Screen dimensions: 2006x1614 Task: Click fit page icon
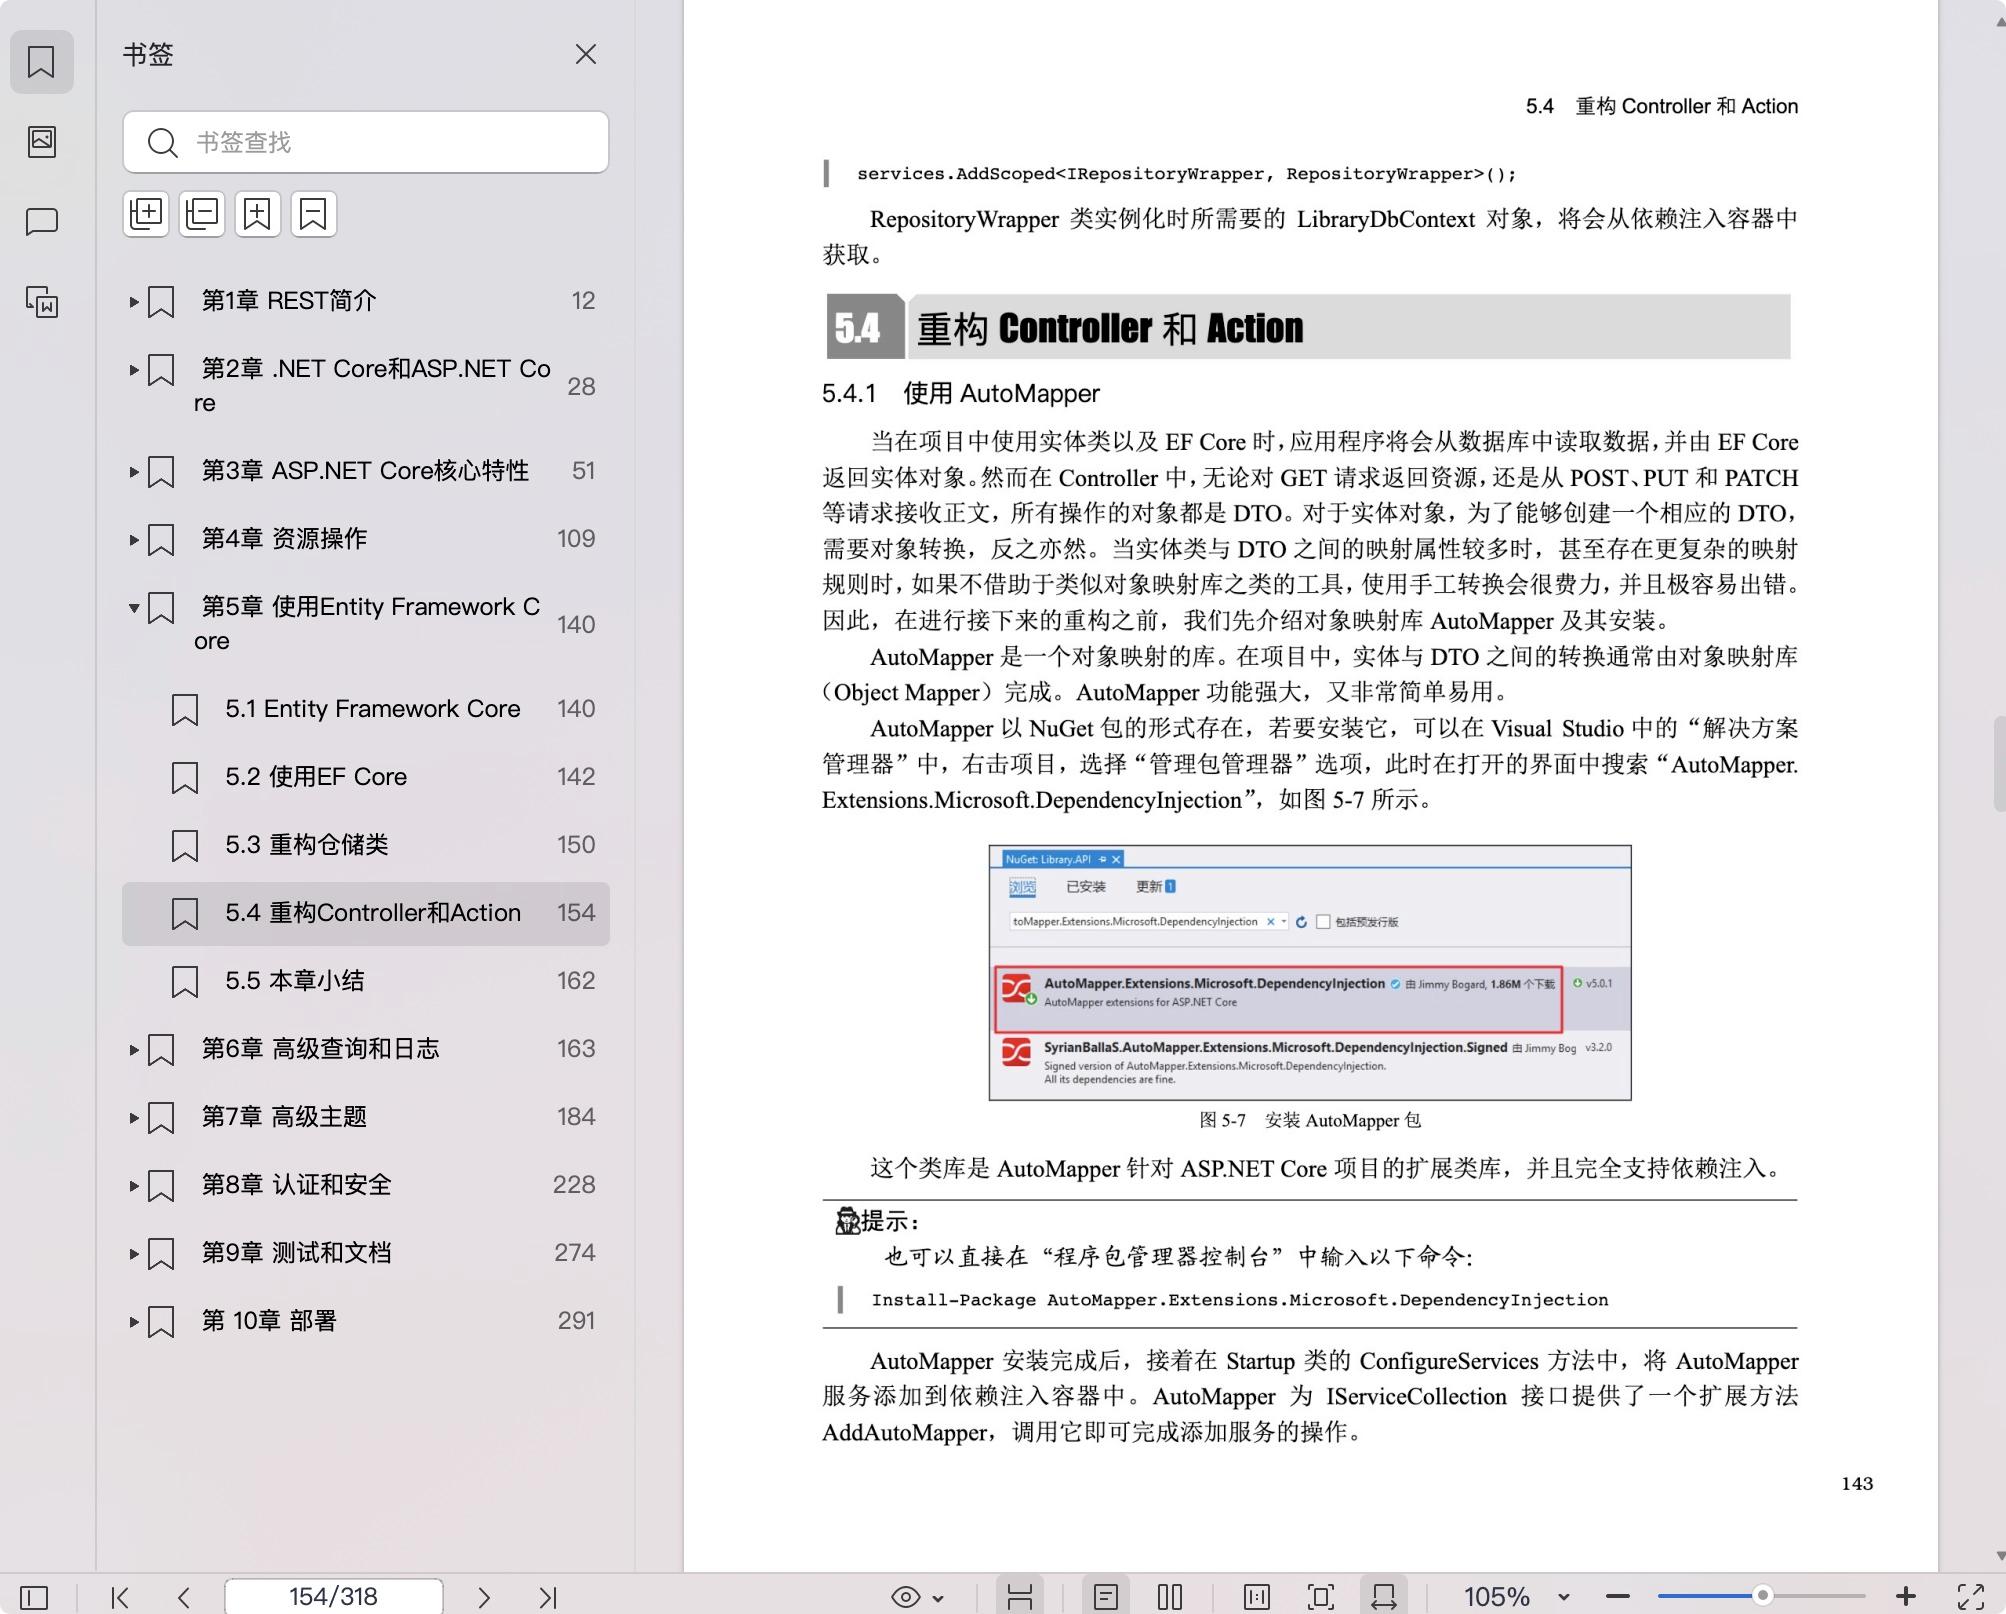tap(1321, 1597)
